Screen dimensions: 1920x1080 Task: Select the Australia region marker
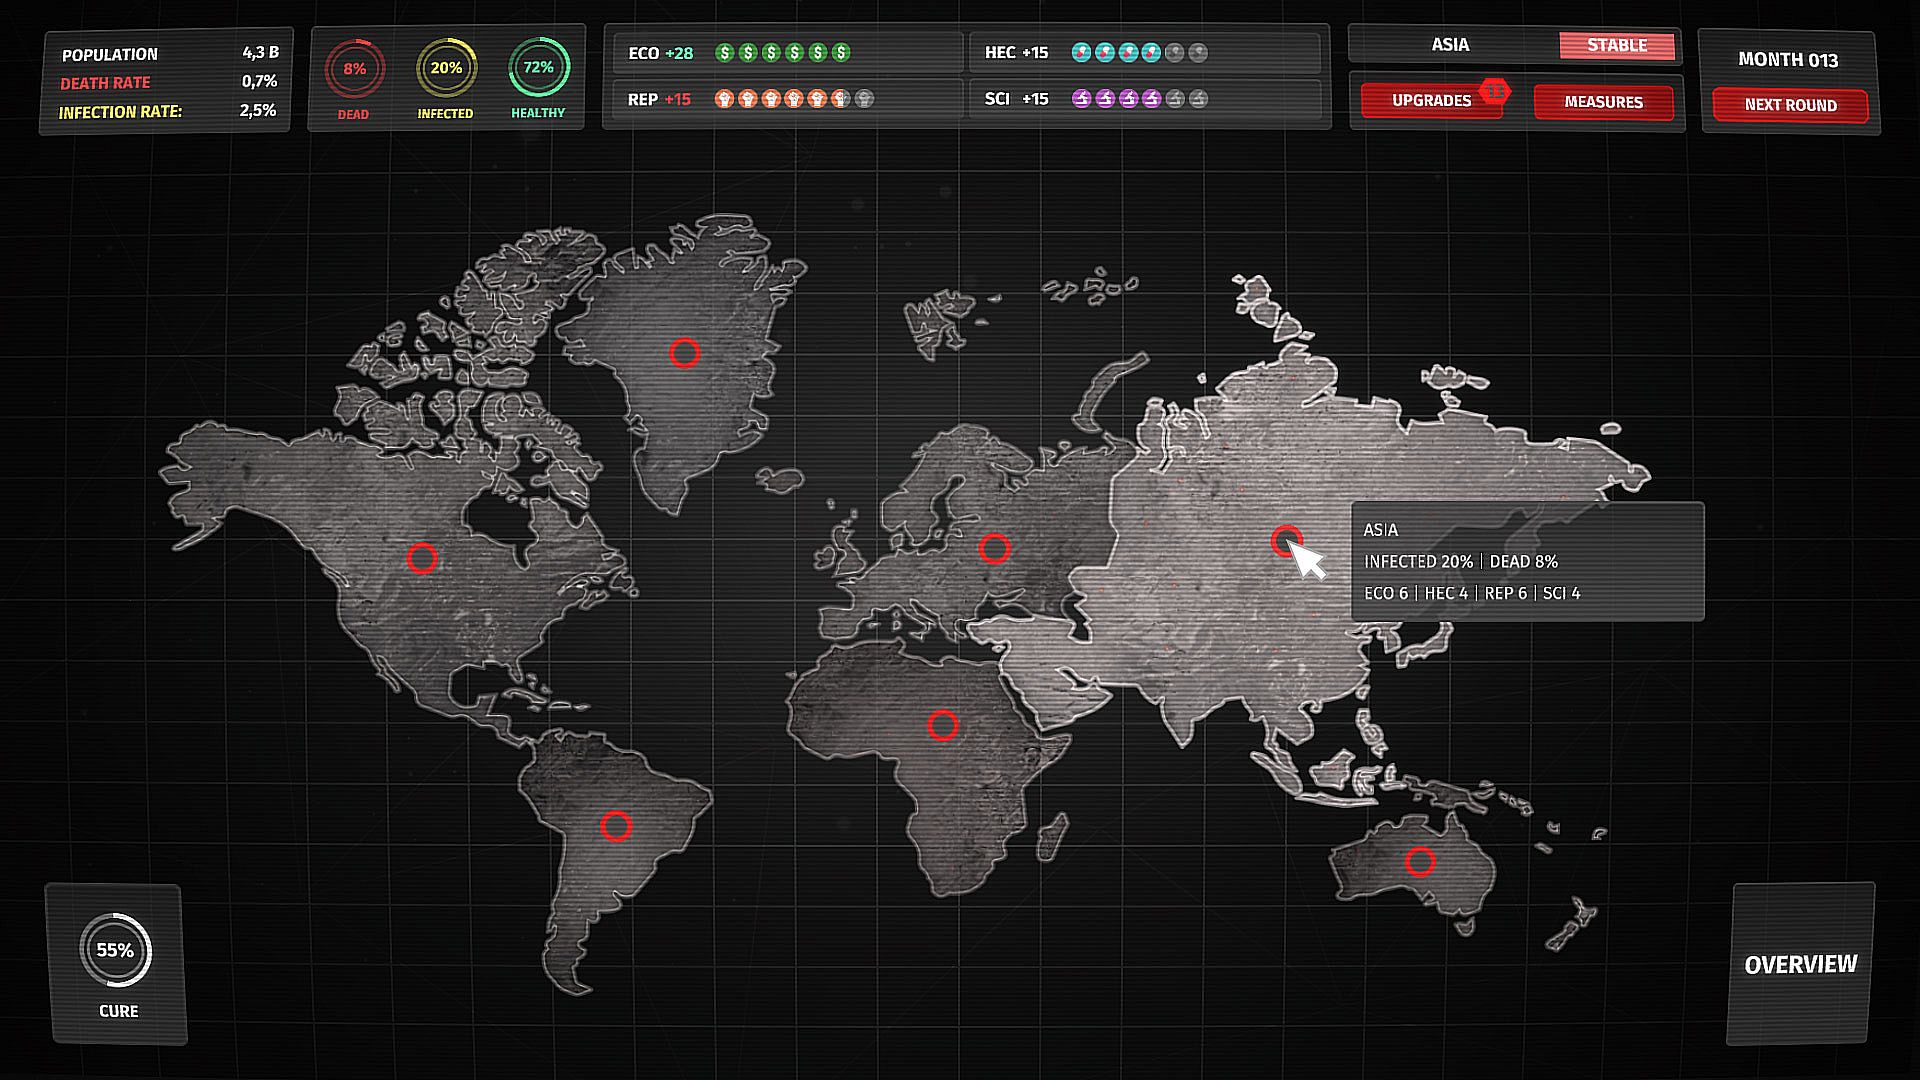[x=1420, y=861]
